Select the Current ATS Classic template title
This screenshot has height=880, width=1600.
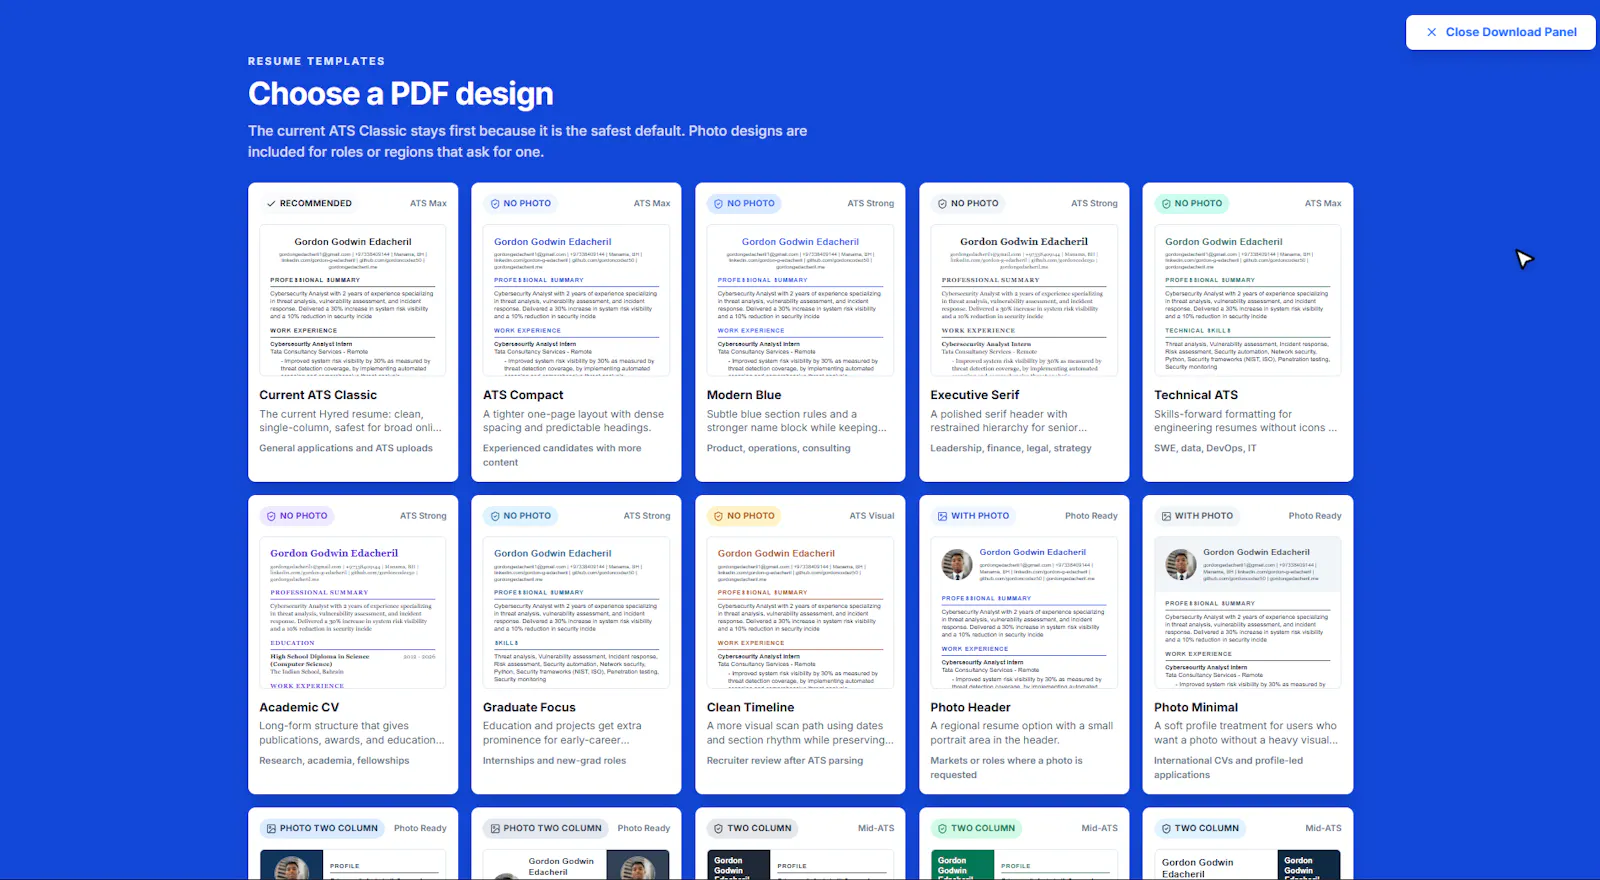click(x=318, y=395)
